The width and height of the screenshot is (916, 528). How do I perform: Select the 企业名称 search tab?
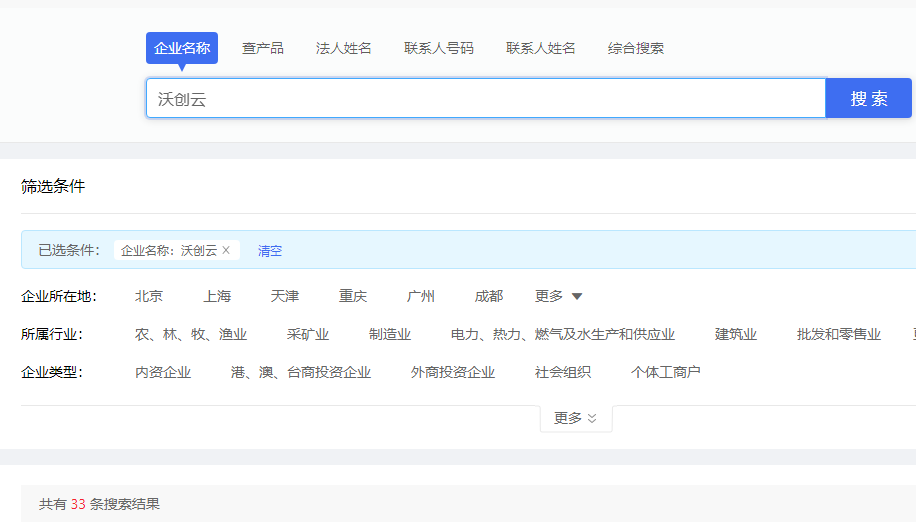(182, 48)
